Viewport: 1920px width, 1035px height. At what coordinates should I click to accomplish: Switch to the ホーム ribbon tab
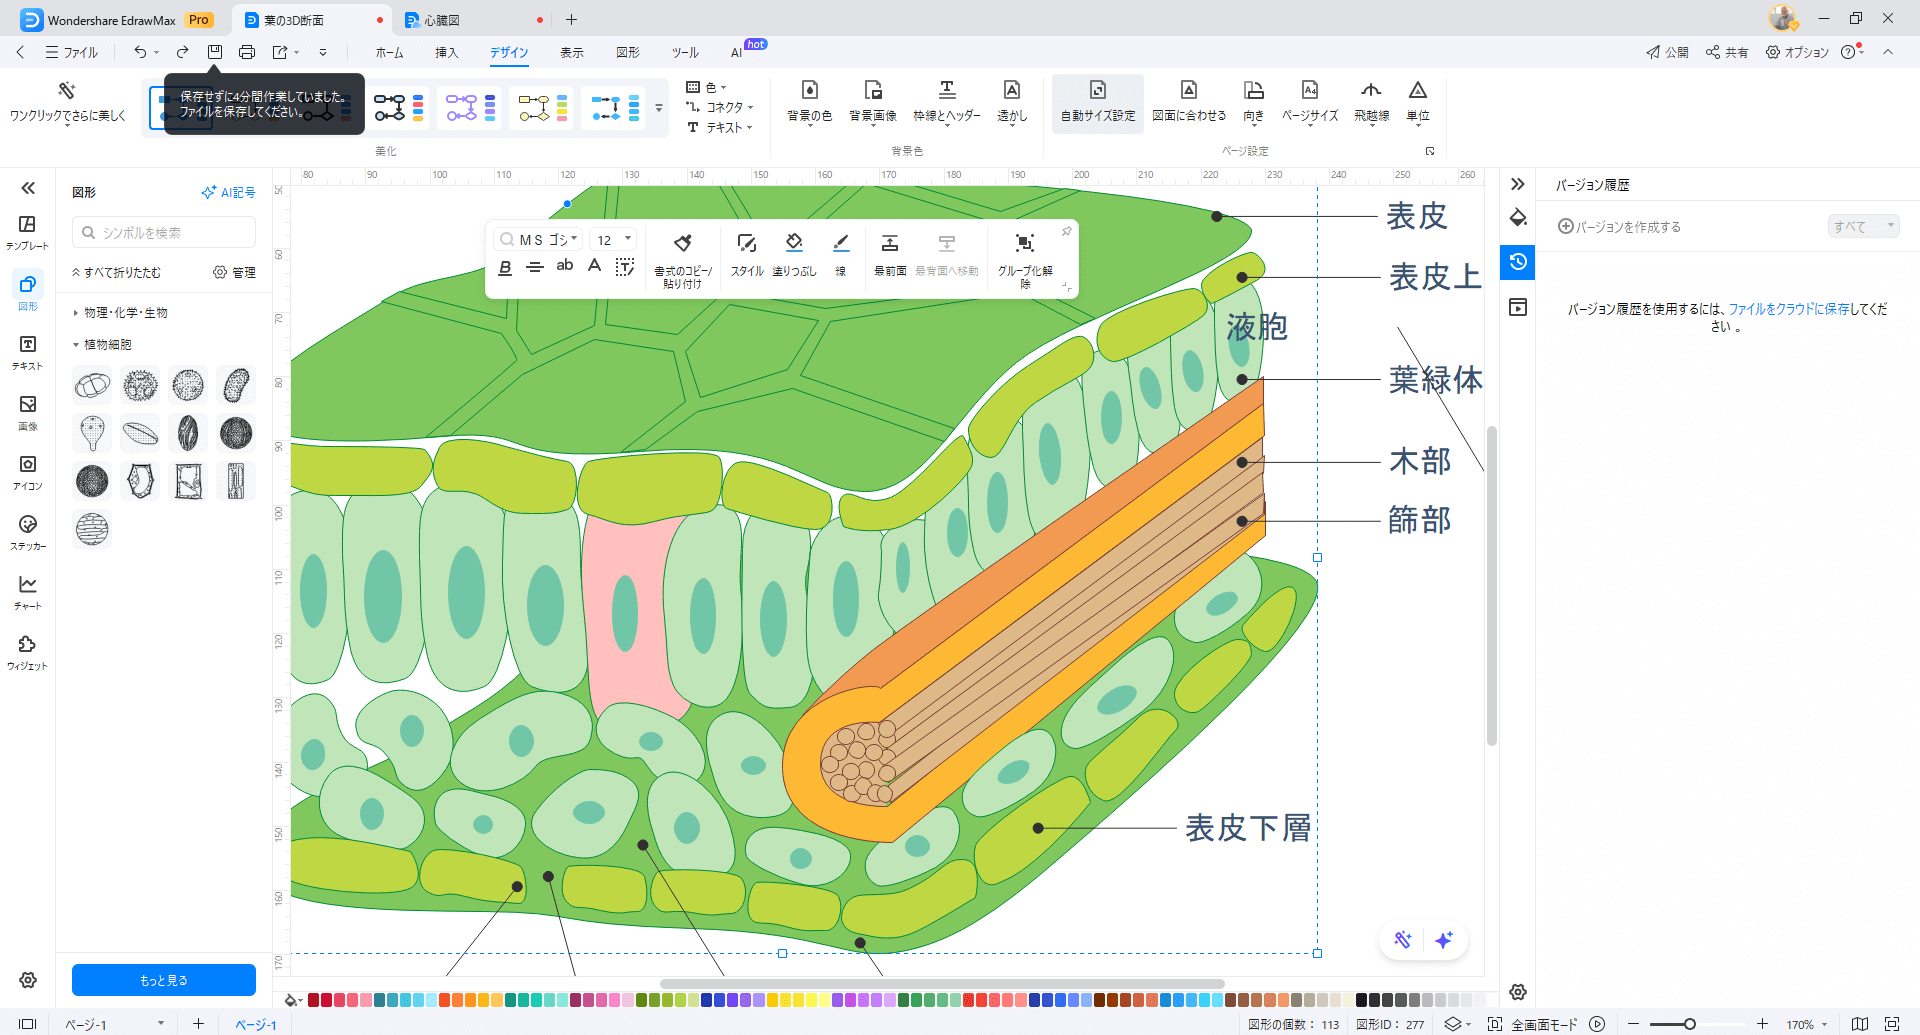(389, 53)
